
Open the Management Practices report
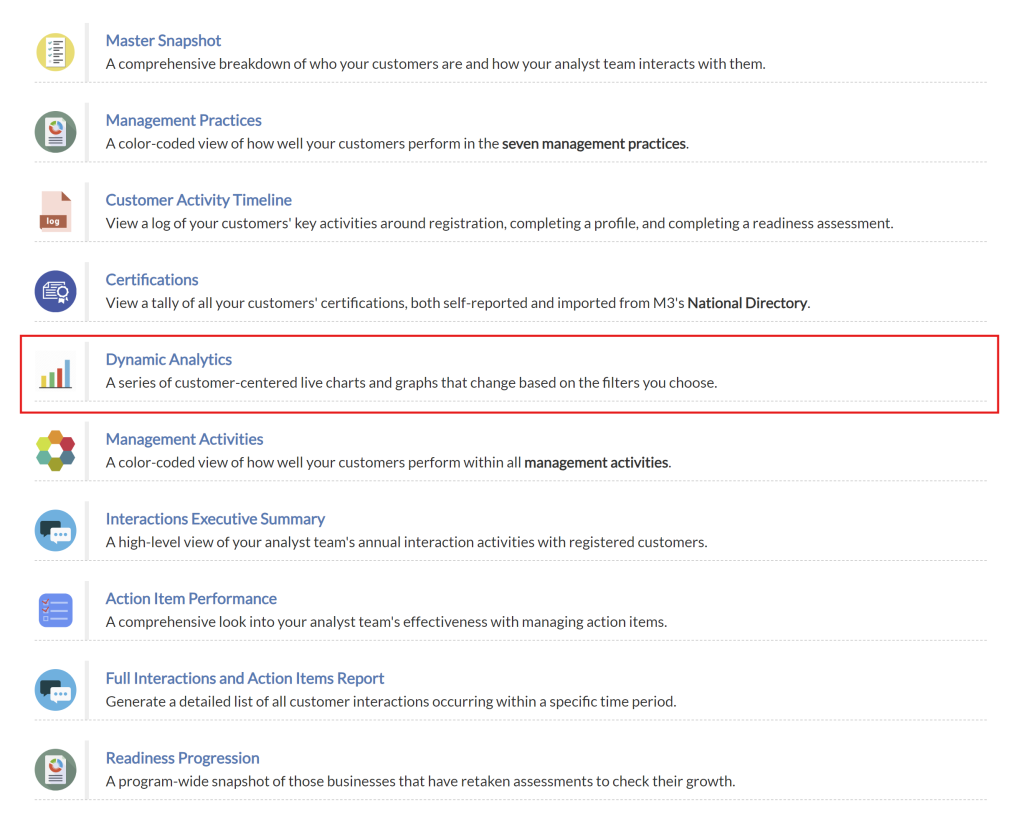pyautogui.click(x=183, y=121)
